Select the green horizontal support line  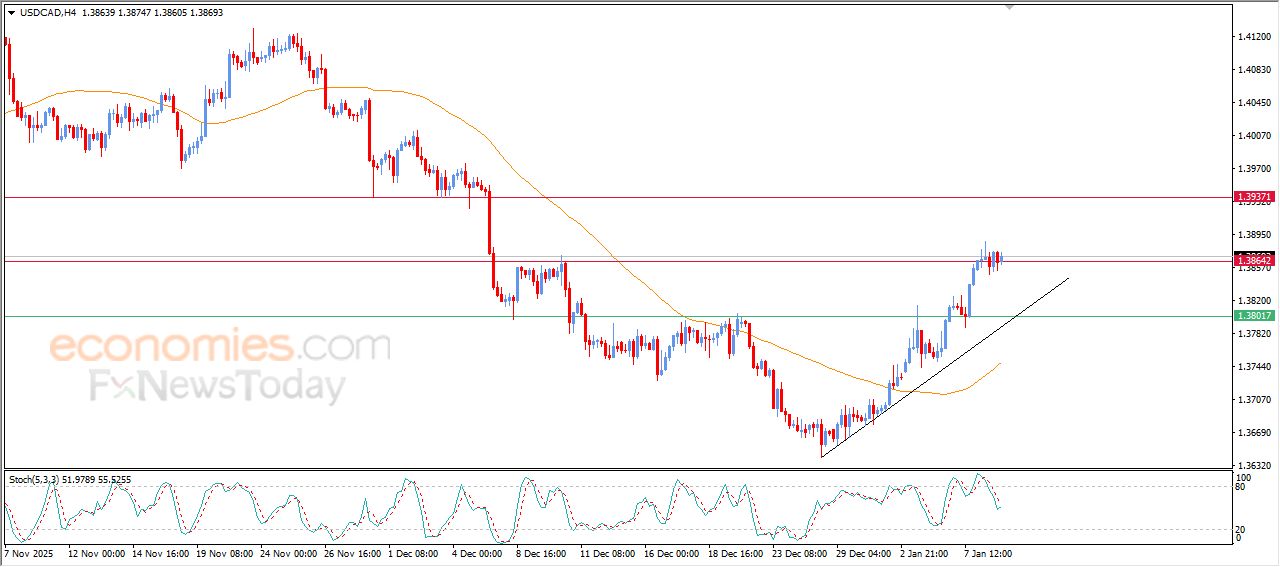tap(618, 316)
